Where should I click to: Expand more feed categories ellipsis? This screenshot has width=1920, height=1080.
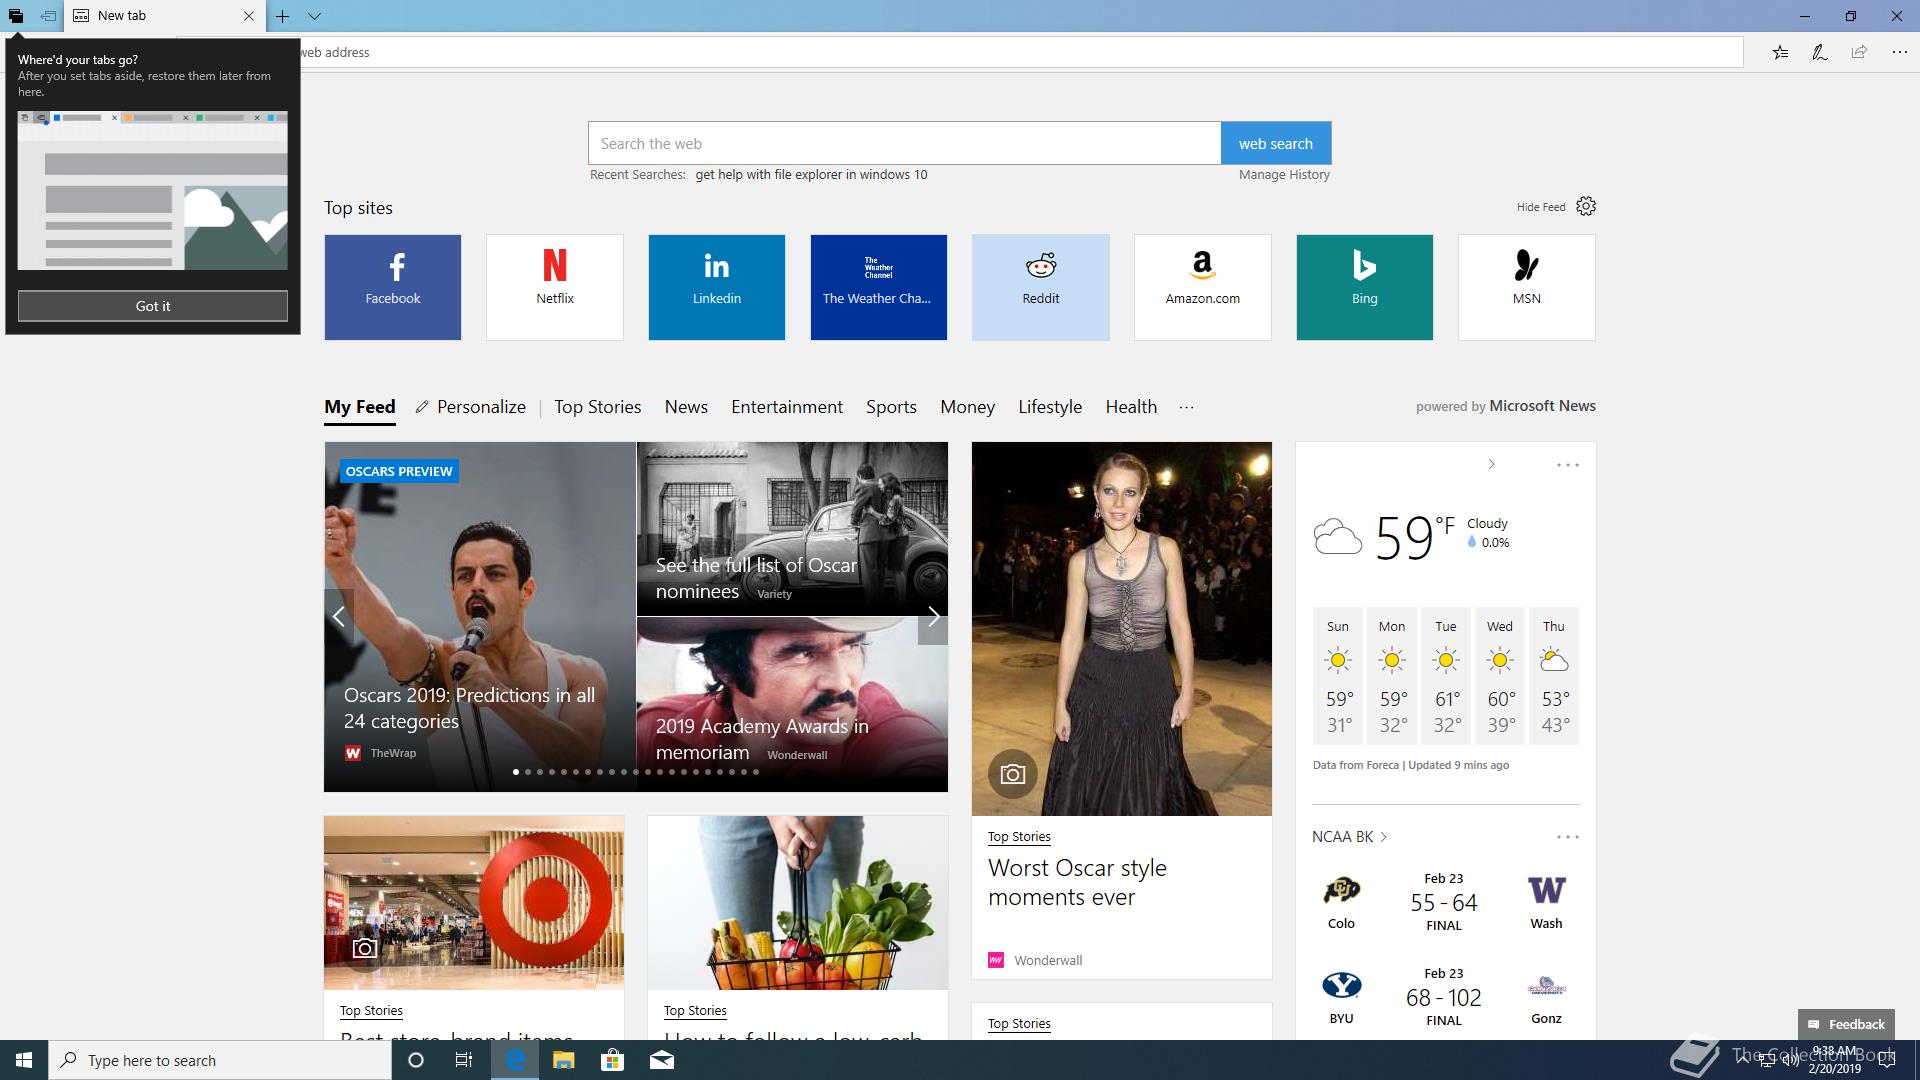pyautogui.click(x=1186, y=407)
